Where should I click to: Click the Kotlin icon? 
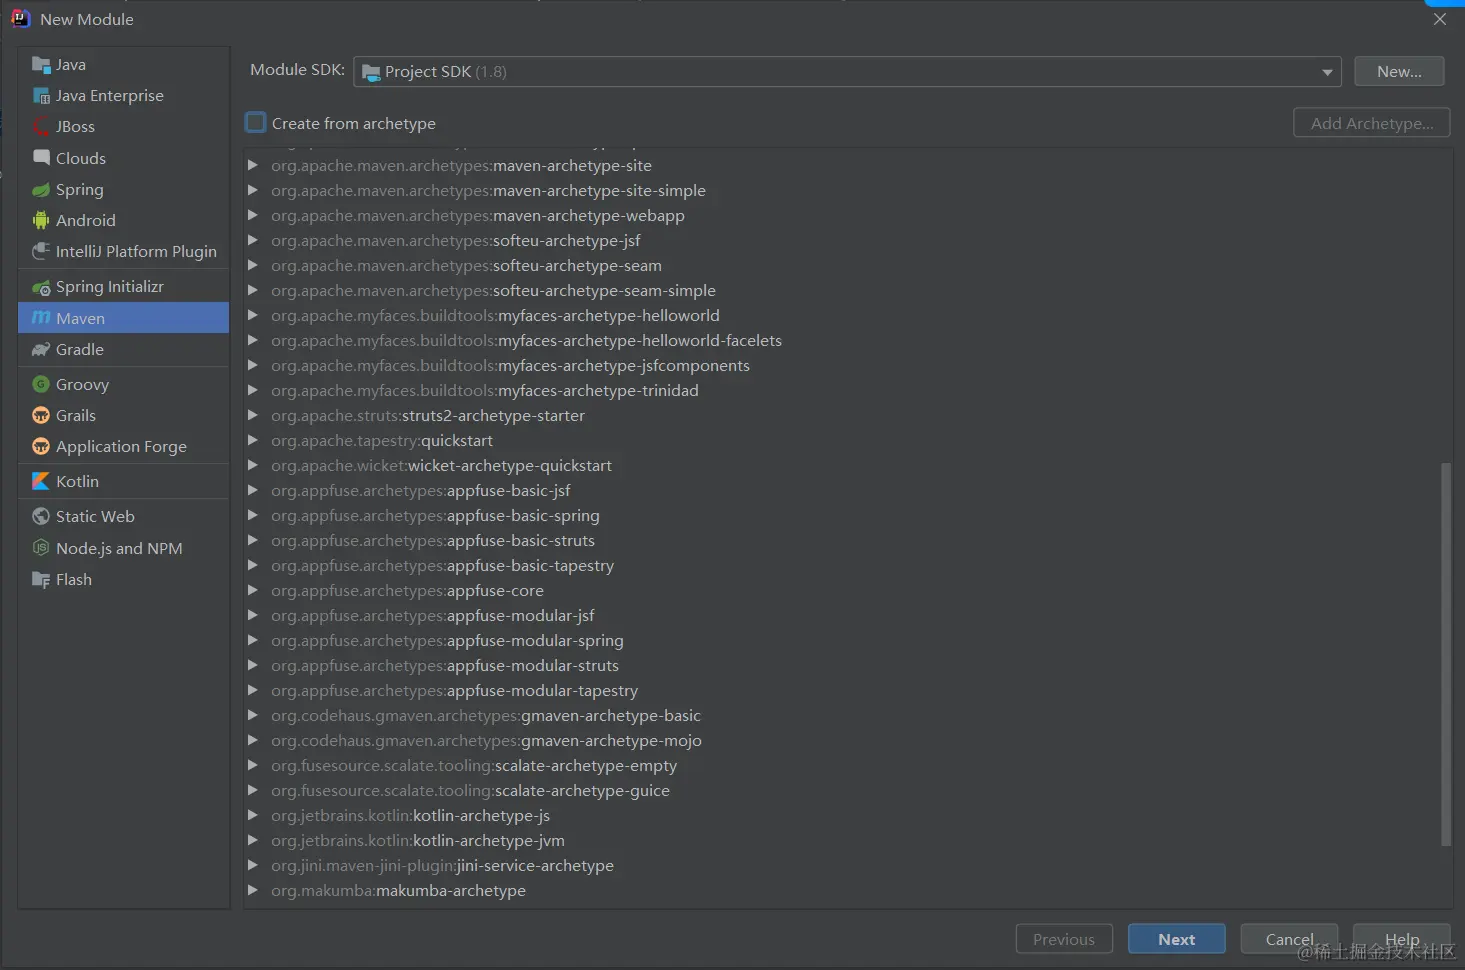click(x=41, y=482)
